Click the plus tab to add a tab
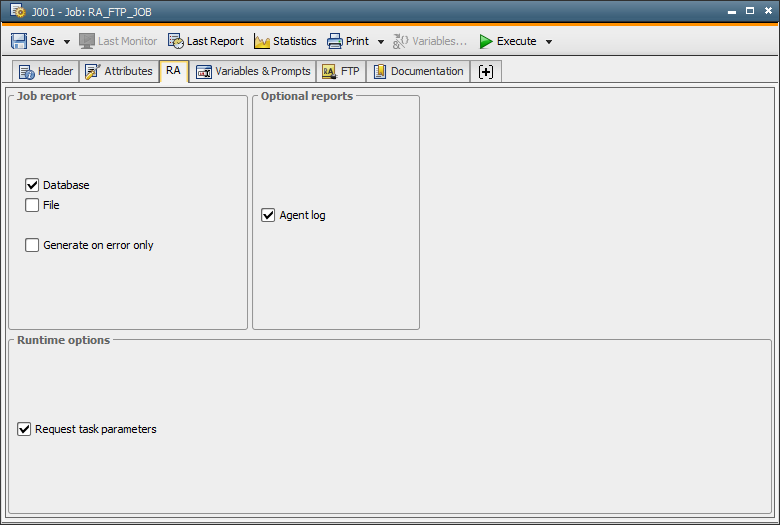Viewport: 780px width, 525px height. (x=486, y=71)
